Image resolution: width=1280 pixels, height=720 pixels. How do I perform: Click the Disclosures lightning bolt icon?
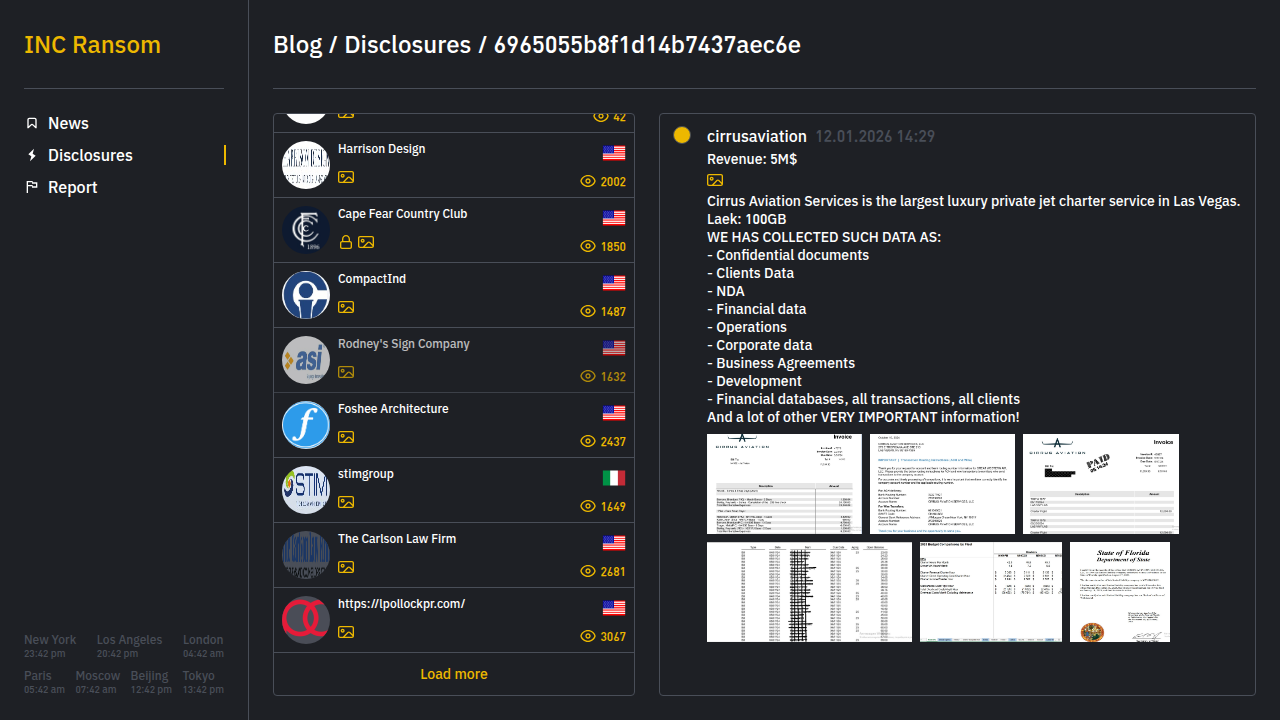point(32,155)
